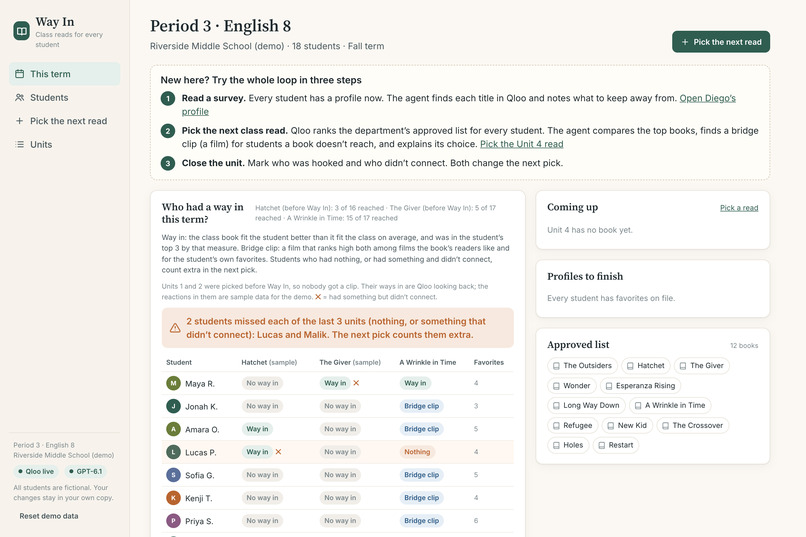Click the book icon on the New Kid chip
The width and height of the screenshot is (806, 537).
(611, 425)
